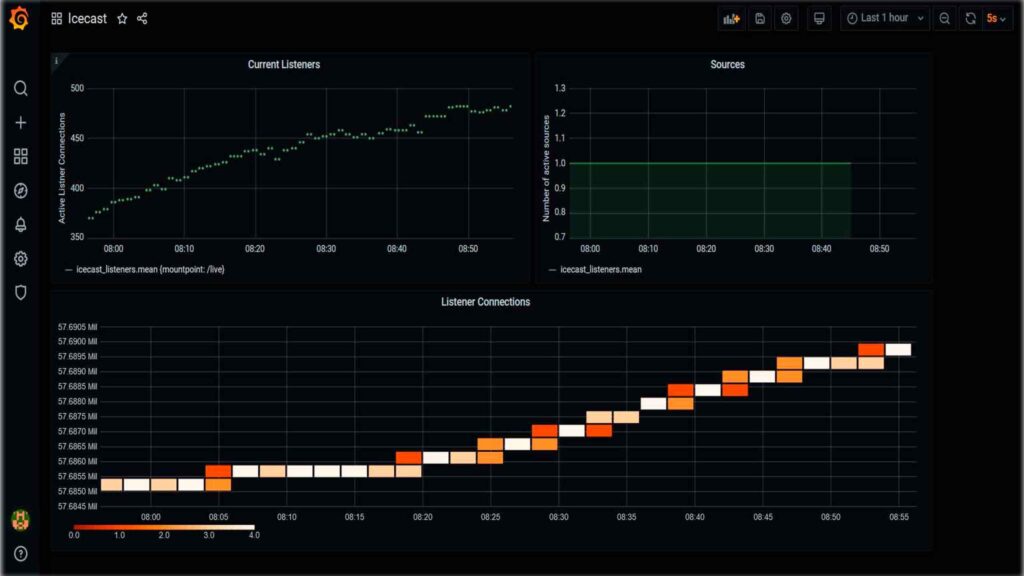The image size is (1024, 576).
Task: Zoom out the time range
Action: click(x=944, y=19)
